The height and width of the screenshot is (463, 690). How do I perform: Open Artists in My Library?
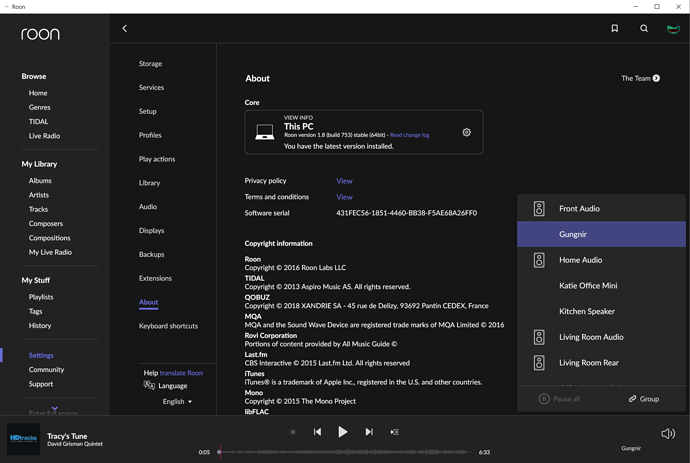(x=39, y=195)
